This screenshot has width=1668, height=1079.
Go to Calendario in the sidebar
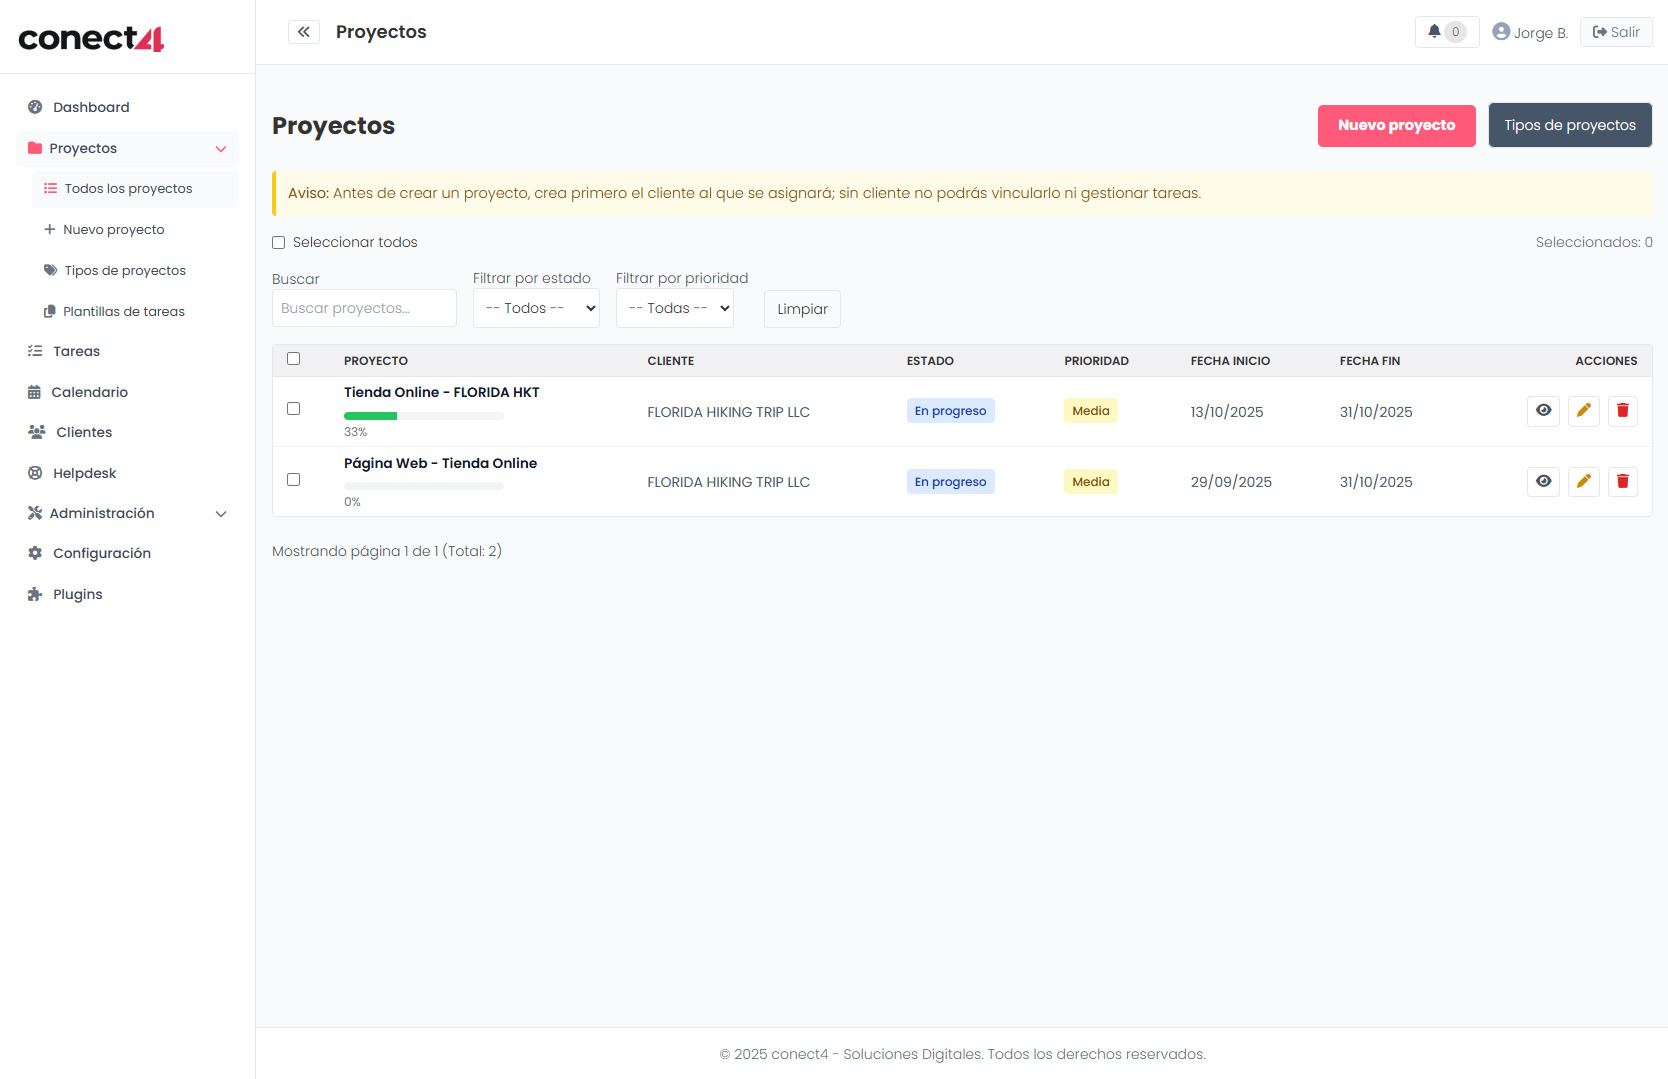(89, 392)
